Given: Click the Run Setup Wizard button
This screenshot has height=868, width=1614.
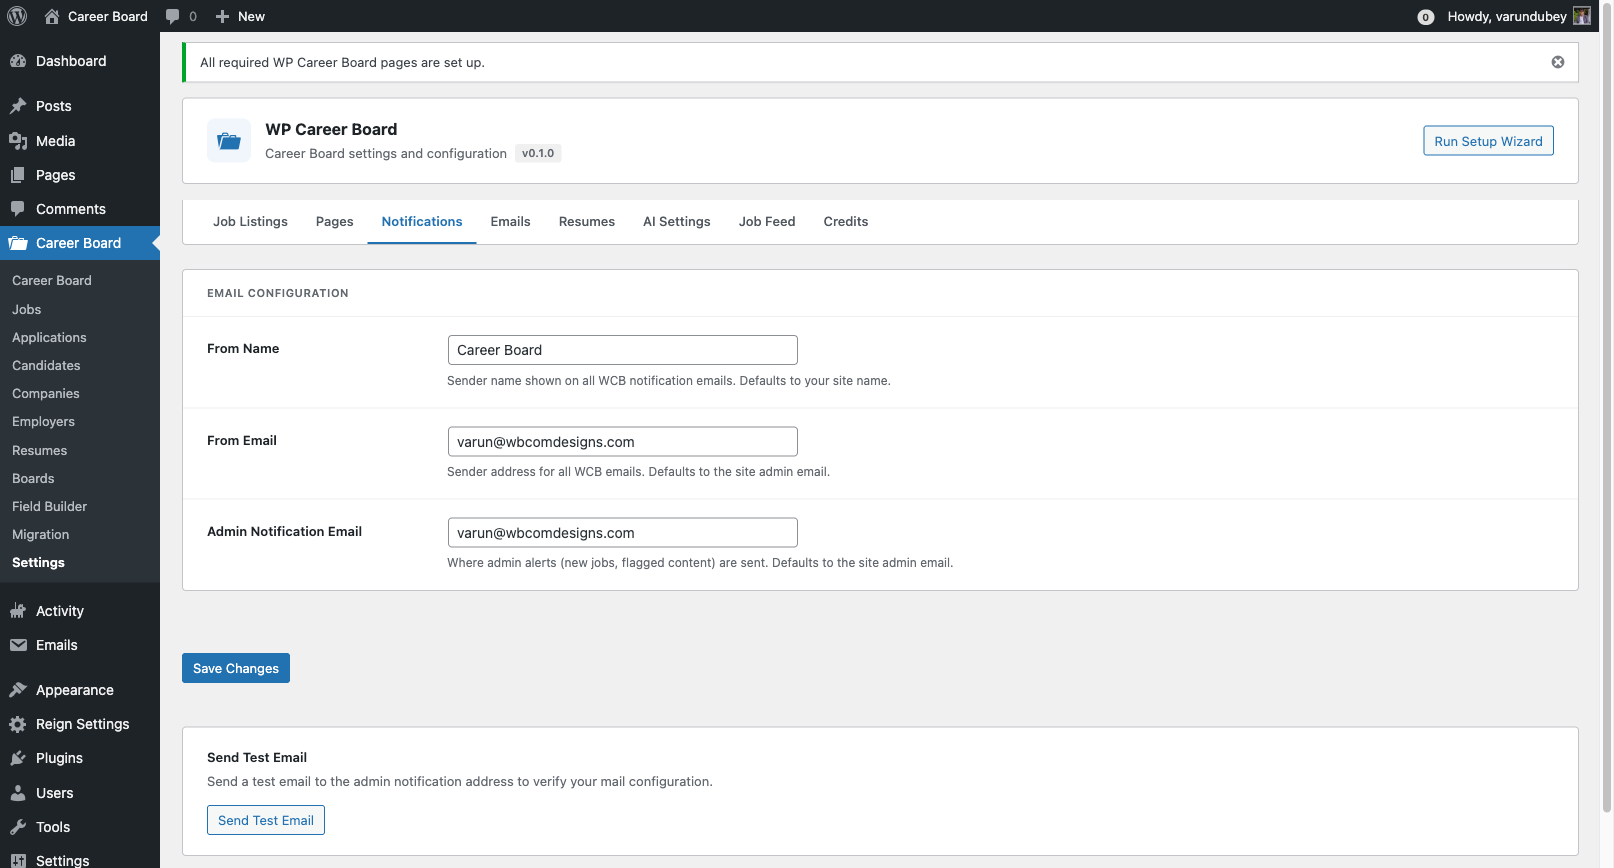Looking at the screenshot, I should click(x=1488, y=141).
